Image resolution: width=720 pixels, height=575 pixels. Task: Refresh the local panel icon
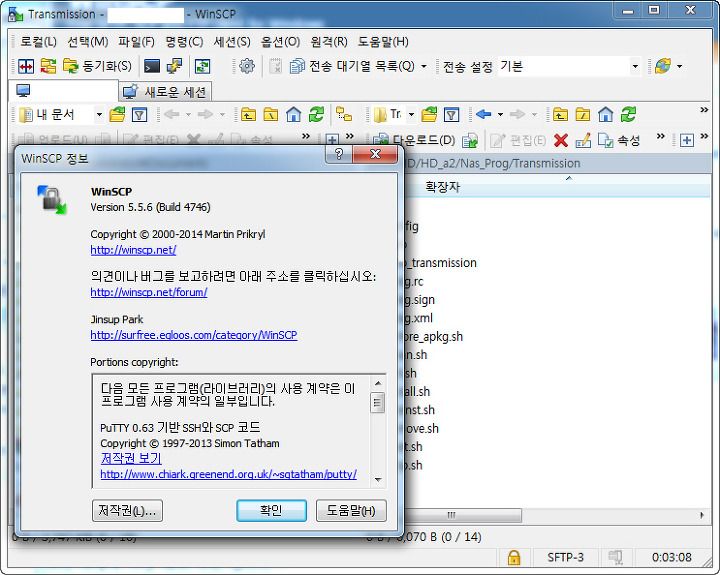pos(316,114)
